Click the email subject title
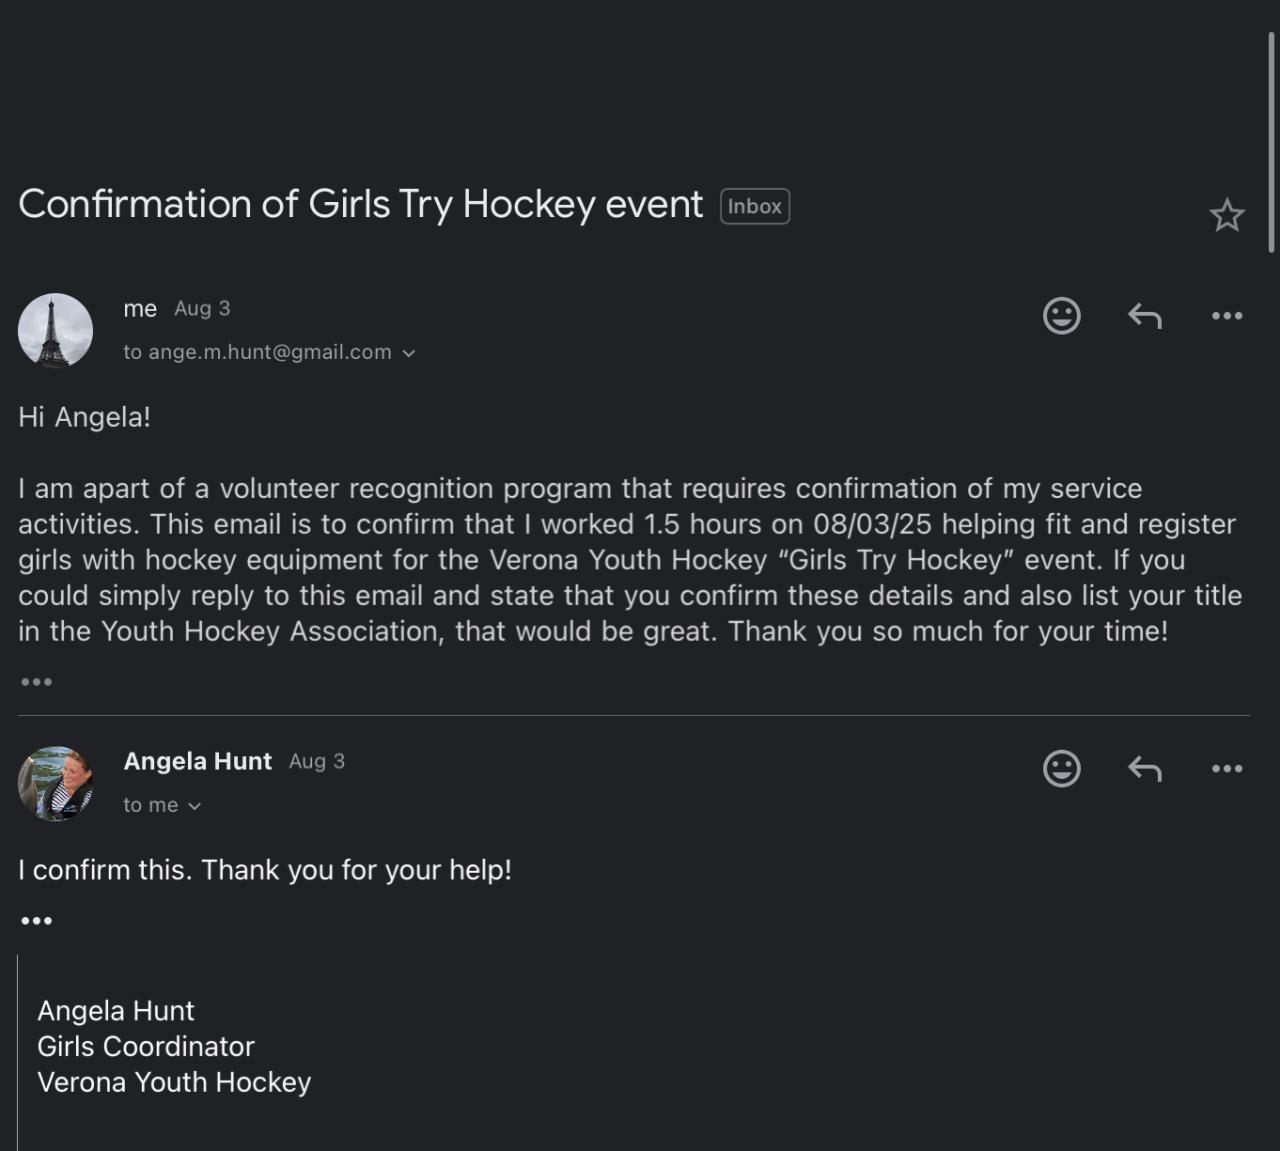The image size is (1280, 1151). (x=361, y=204)
